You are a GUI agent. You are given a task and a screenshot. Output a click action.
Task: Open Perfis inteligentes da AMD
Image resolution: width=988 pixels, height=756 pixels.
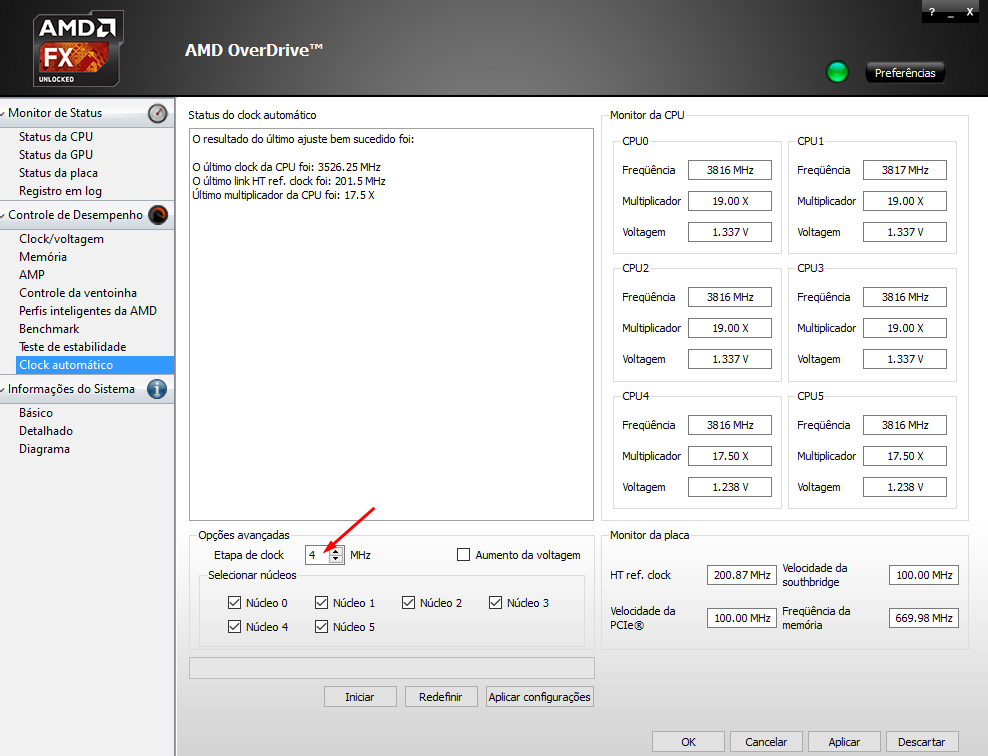88,311
